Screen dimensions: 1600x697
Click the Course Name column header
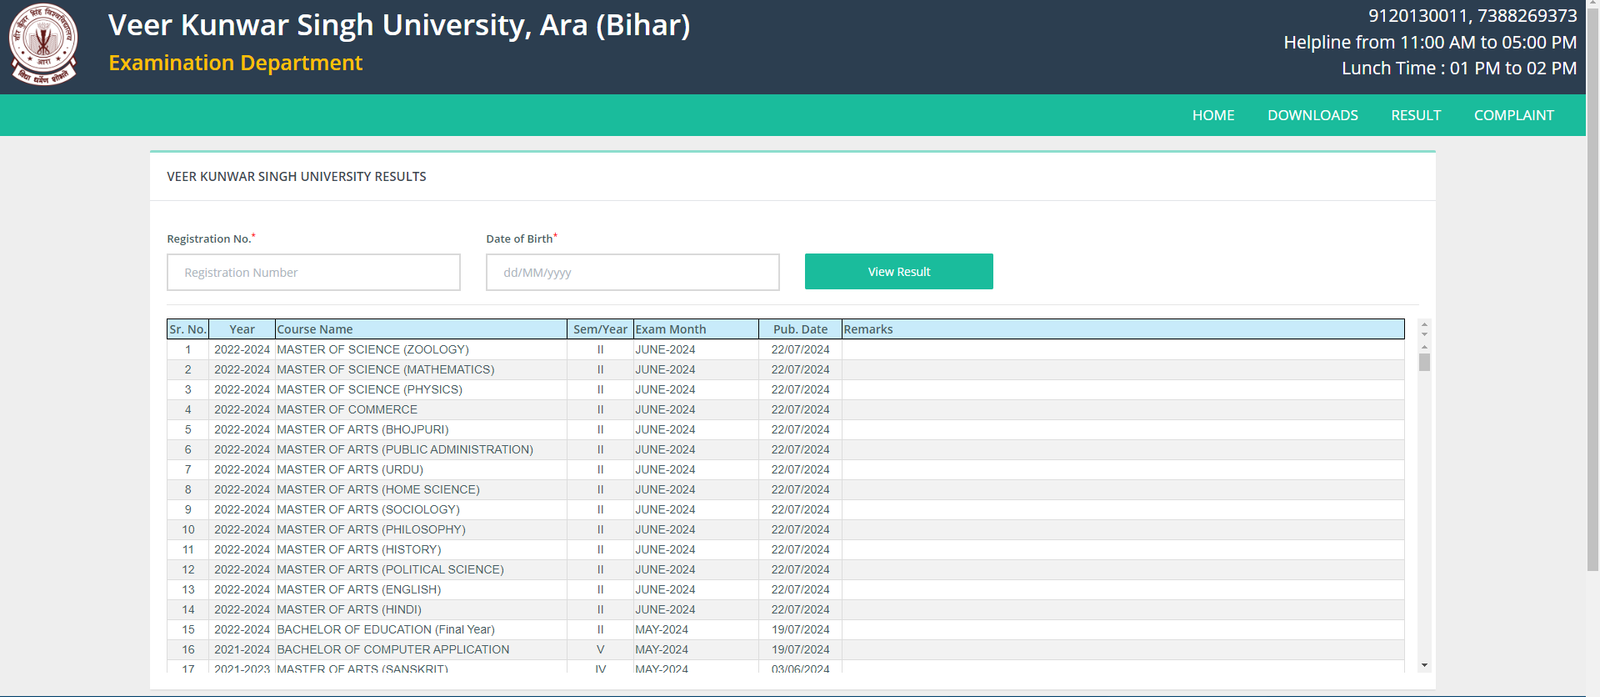tap(420, 329)
